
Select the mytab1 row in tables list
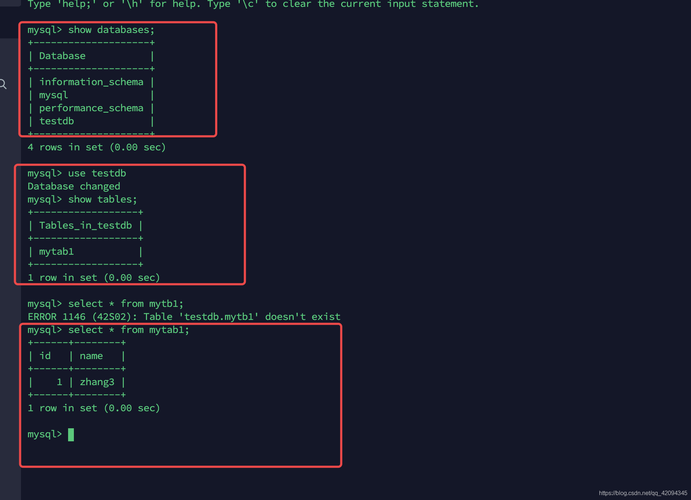pos(57,251)
